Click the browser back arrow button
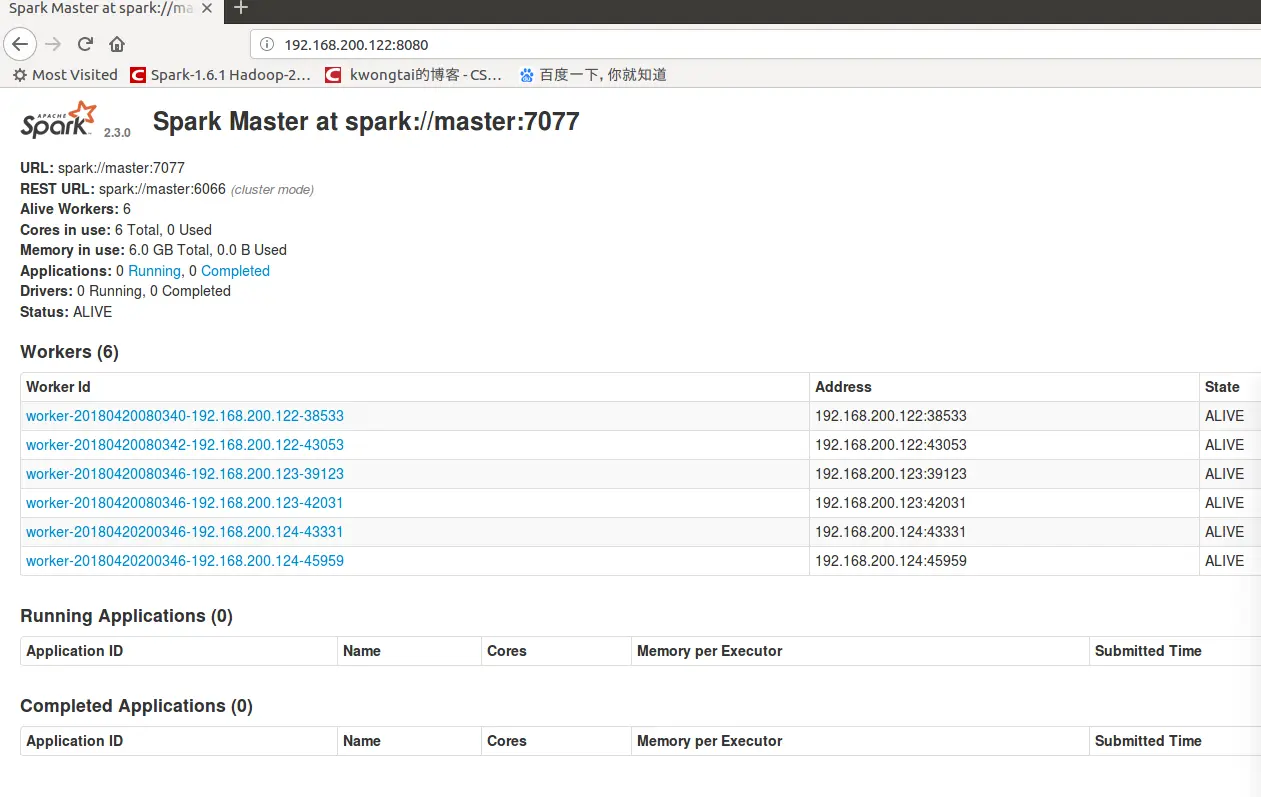This screenshot has width=1261, height=797. point(20,44)
